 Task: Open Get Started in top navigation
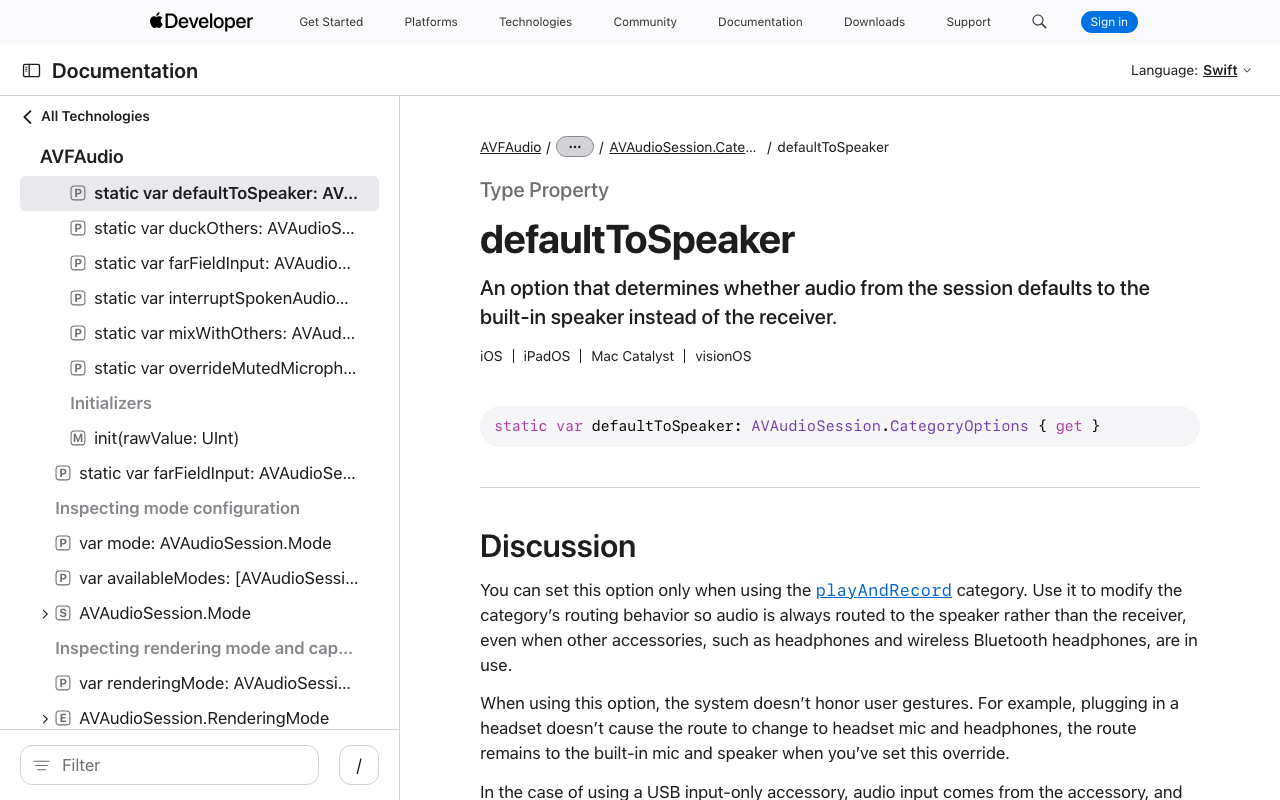[331, 21]
